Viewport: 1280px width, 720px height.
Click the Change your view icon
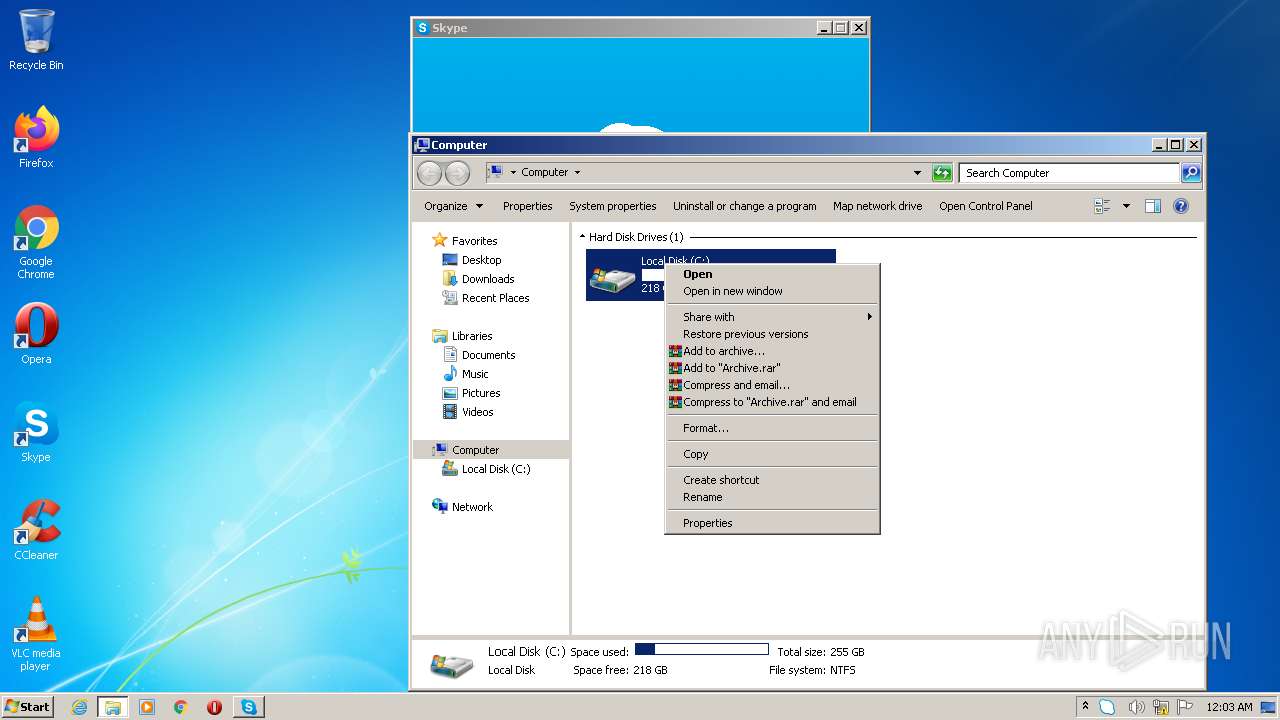point(1102,206)
